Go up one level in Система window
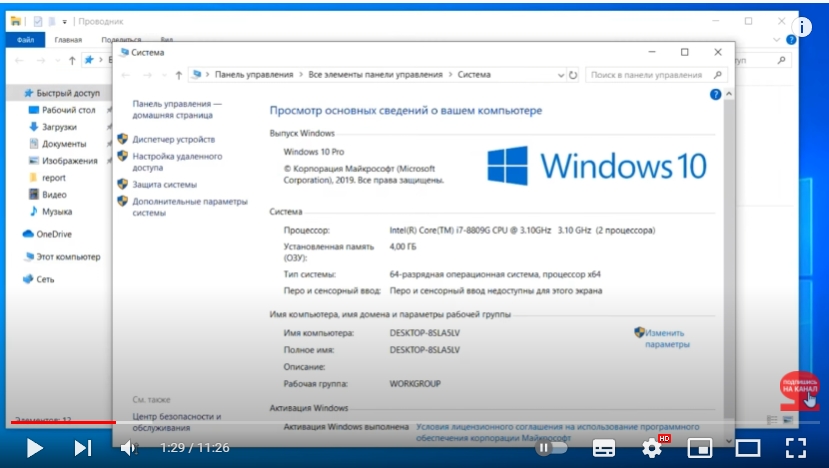The image size is (829, 468). click(179, 76)
